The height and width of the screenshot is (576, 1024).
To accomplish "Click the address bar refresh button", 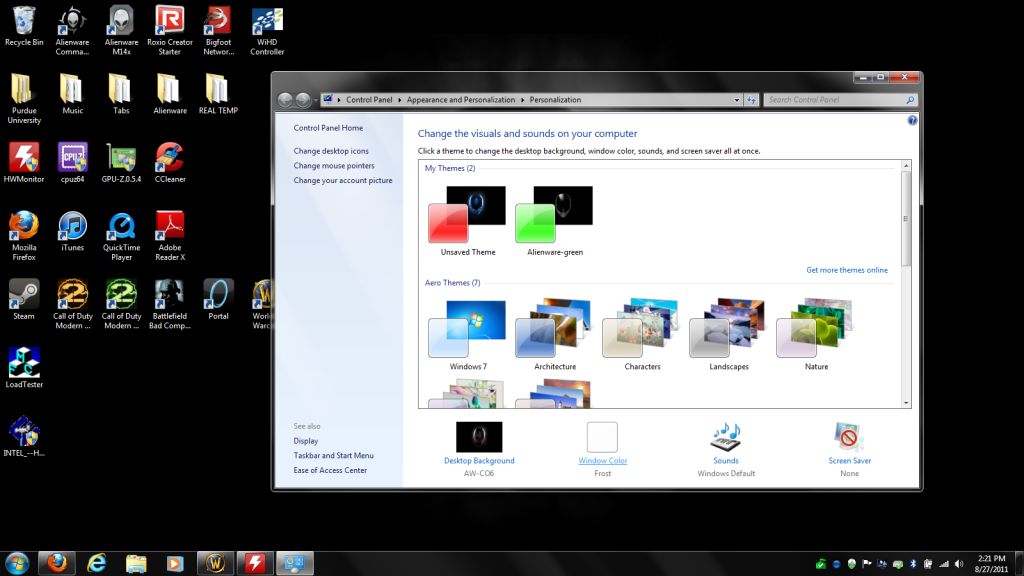I will coord(752,100).
